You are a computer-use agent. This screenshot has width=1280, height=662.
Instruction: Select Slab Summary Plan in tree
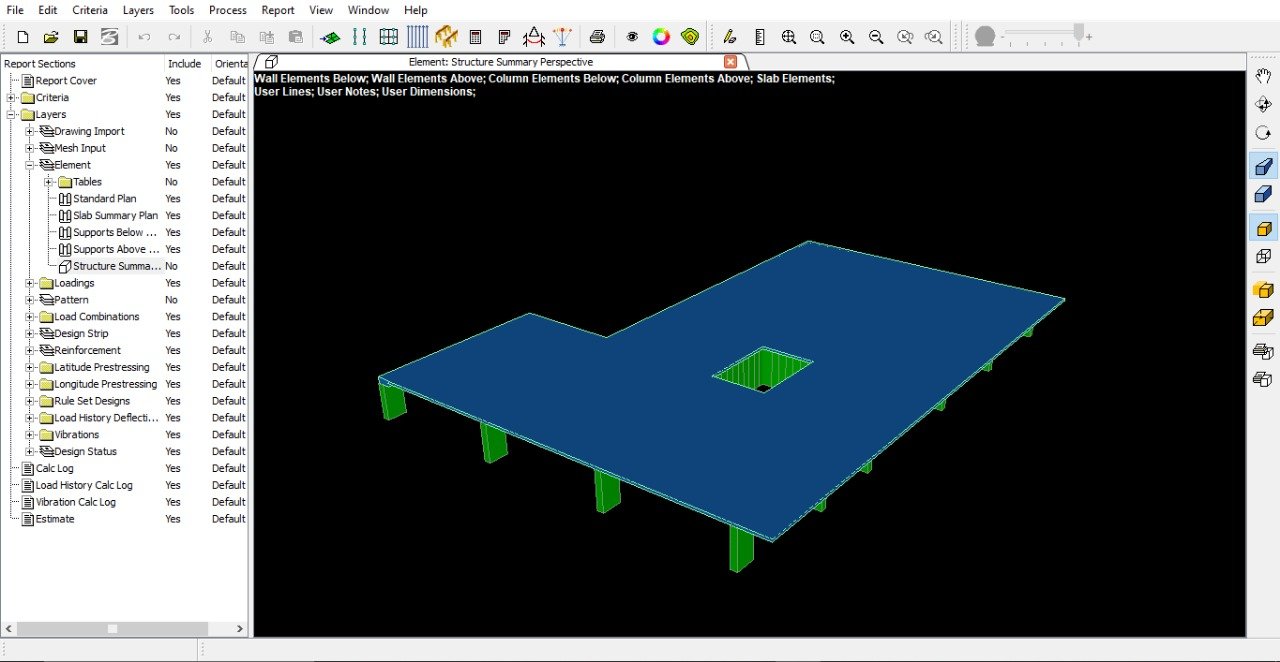pyautogui.click(x=115, y=215)
